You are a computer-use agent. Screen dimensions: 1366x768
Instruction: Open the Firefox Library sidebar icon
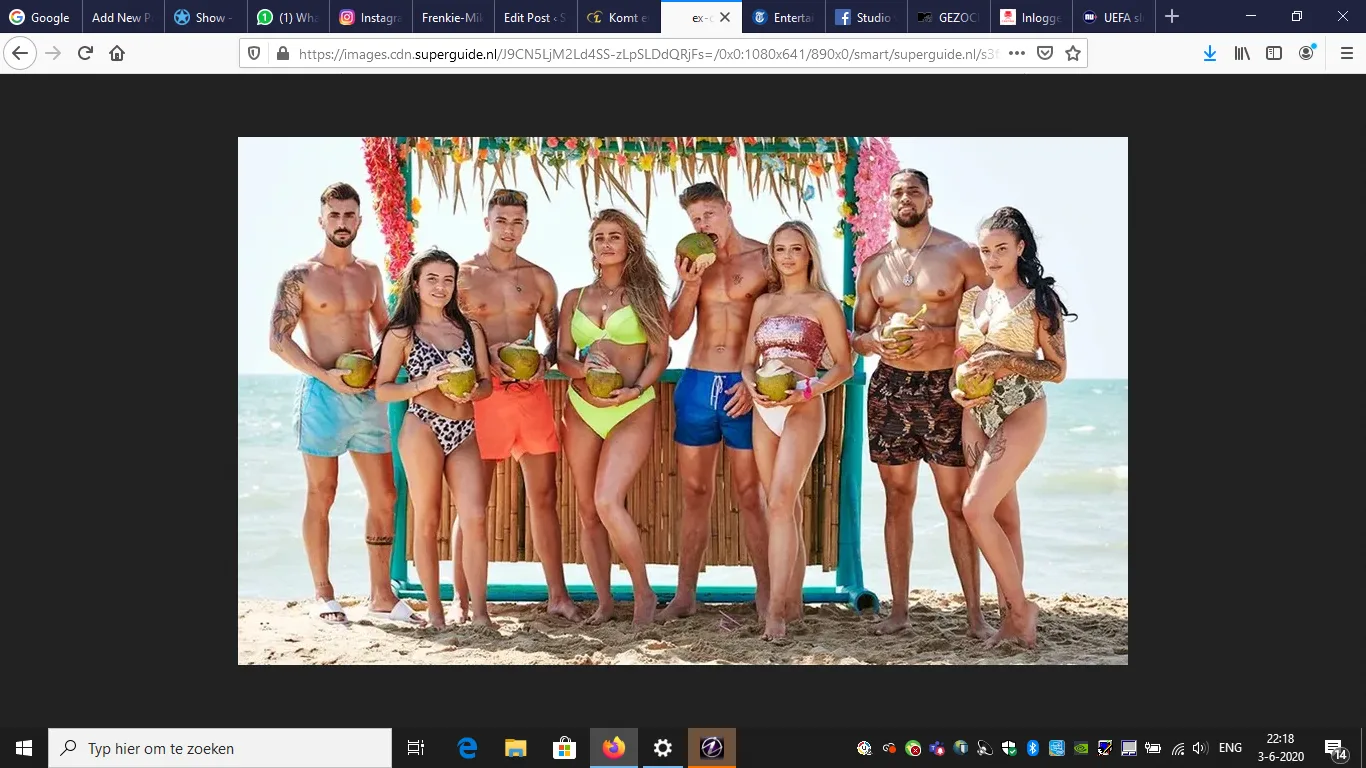coord(1242,52)
